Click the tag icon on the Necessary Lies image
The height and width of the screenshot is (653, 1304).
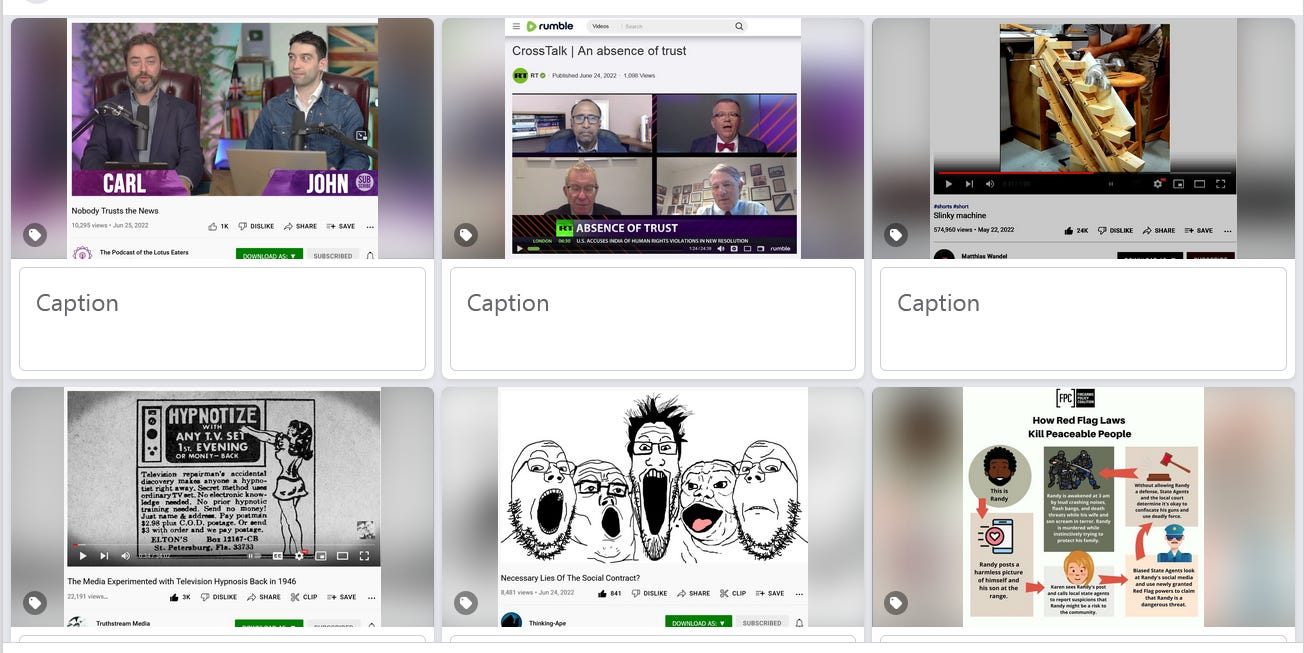click(466, 603)
